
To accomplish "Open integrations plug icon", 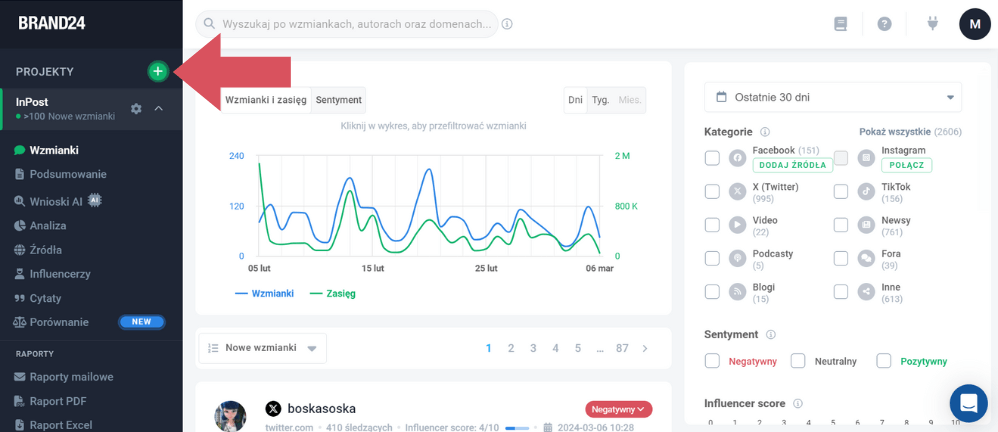I will click(x=933, y=24).
